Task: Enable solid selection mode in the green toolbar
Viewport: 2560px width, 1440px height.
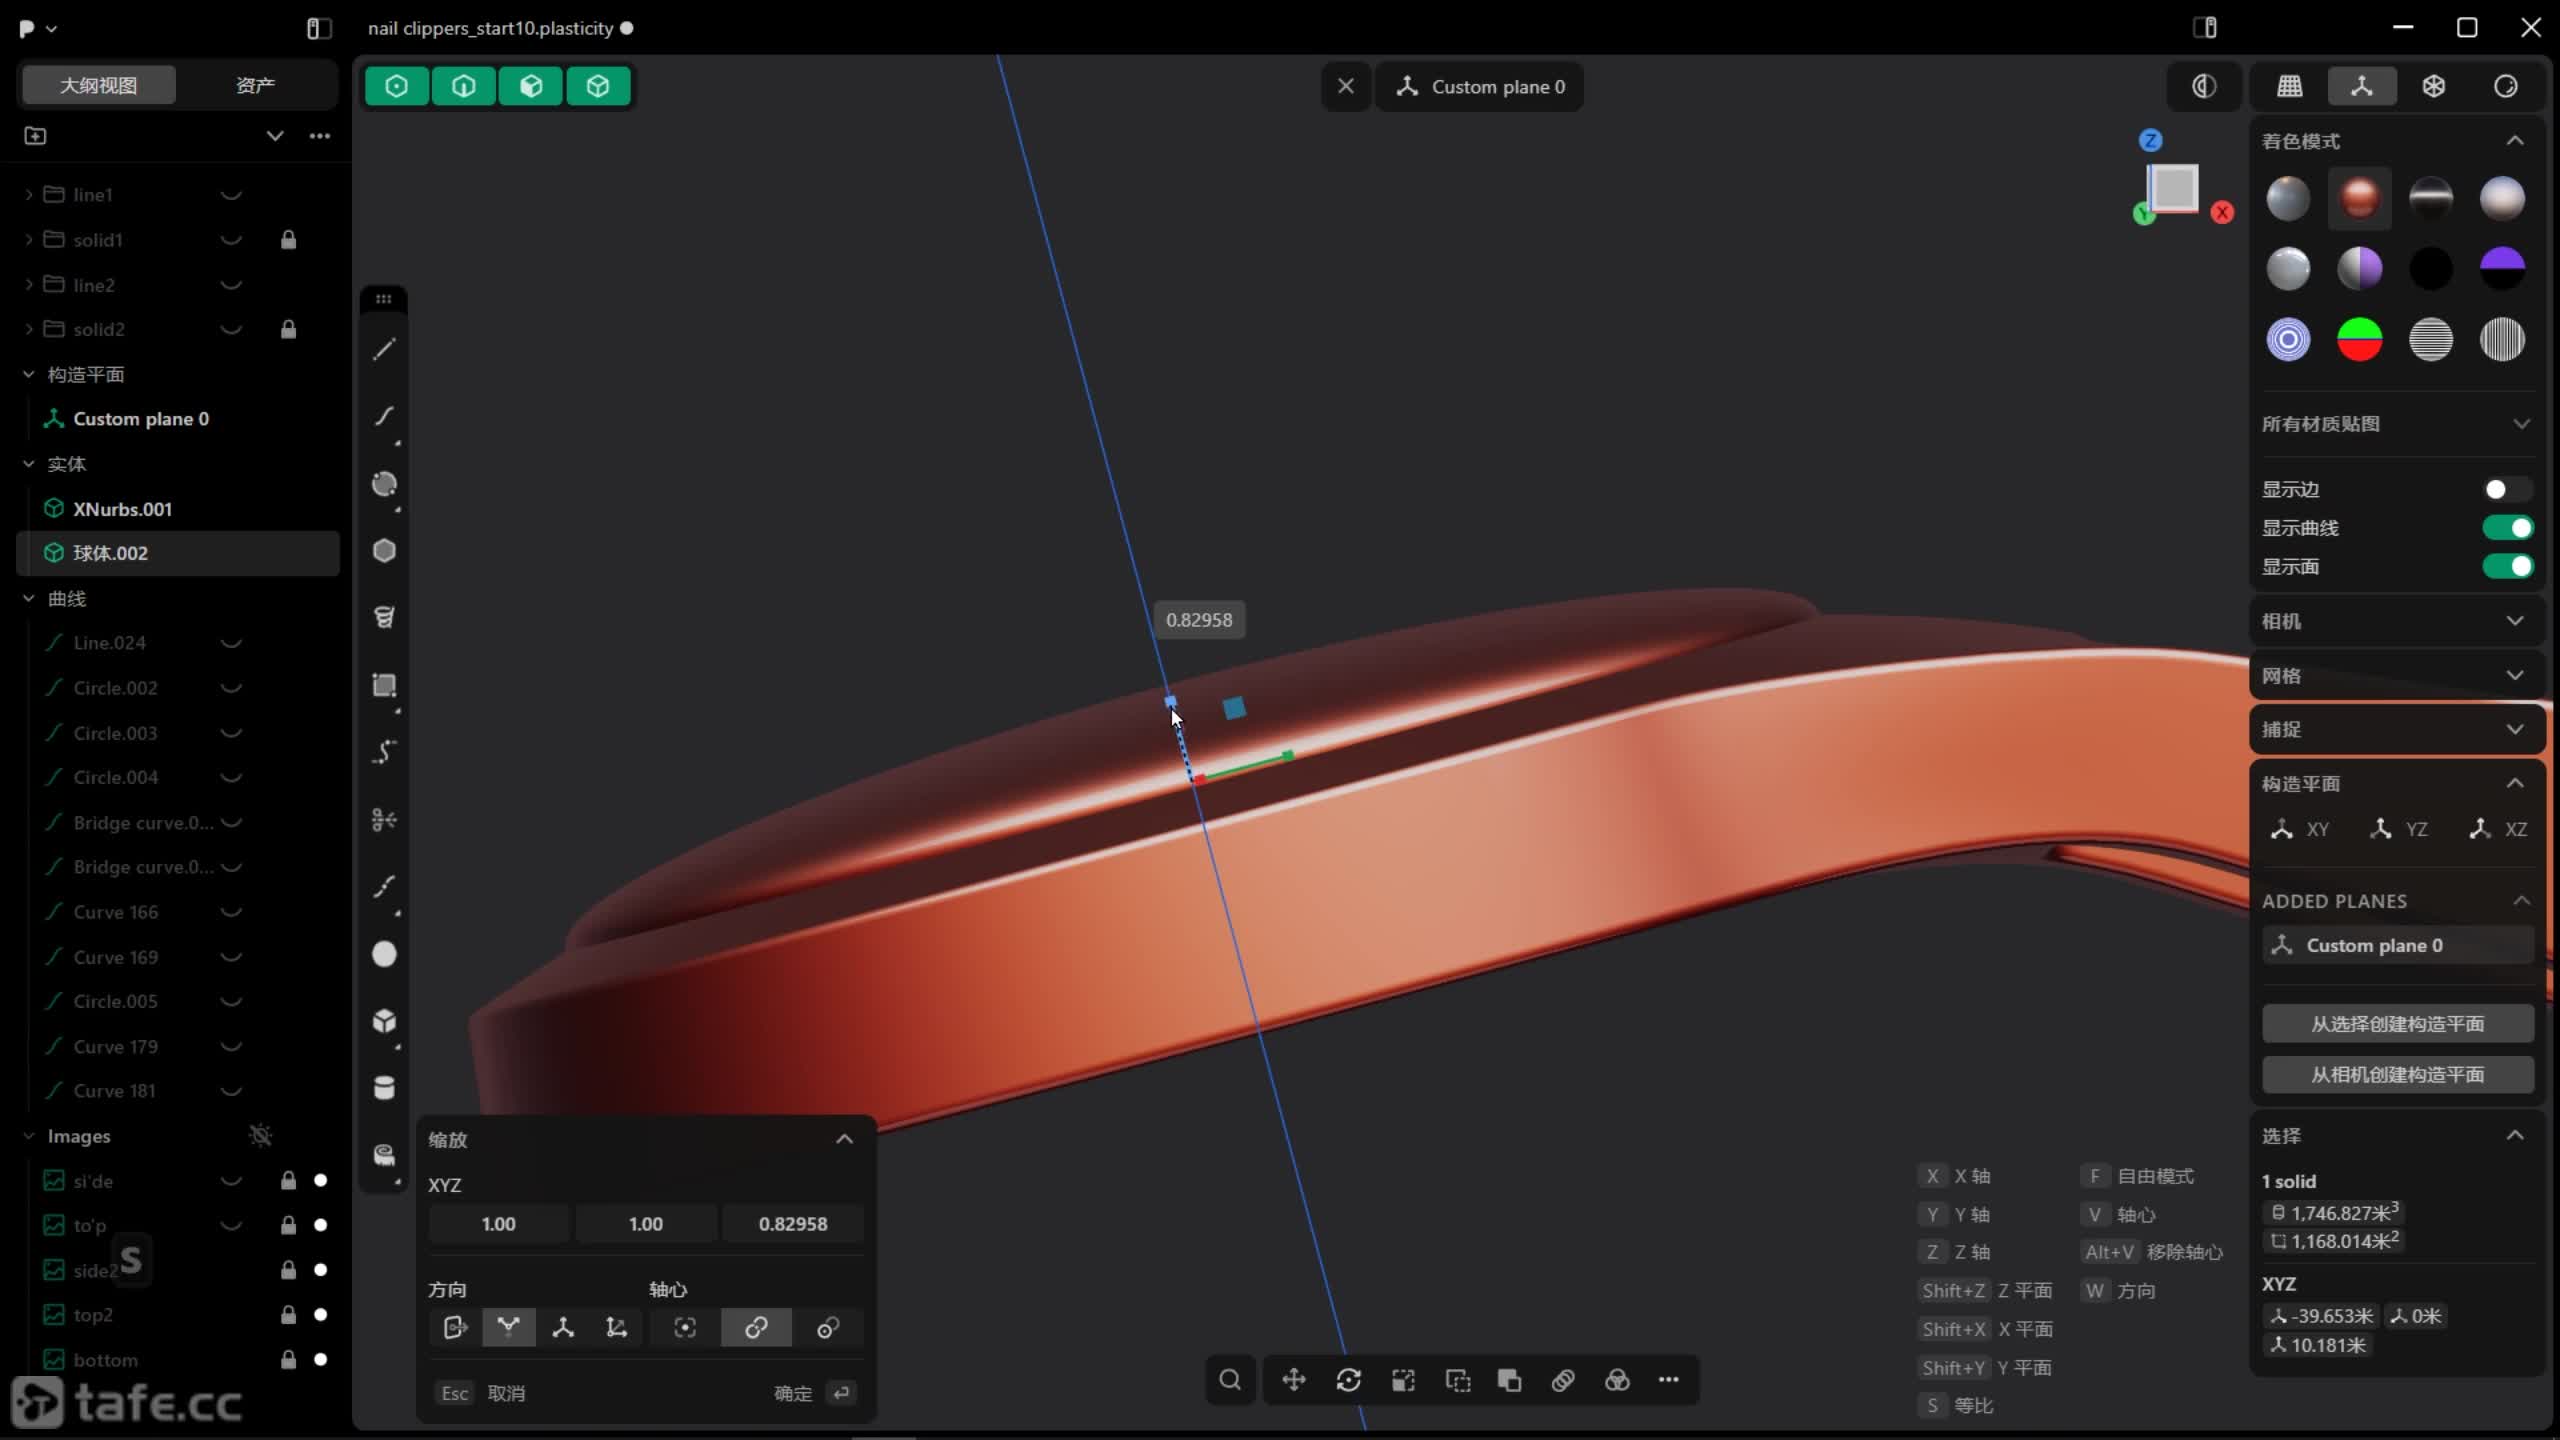Action: click(598, 86)
